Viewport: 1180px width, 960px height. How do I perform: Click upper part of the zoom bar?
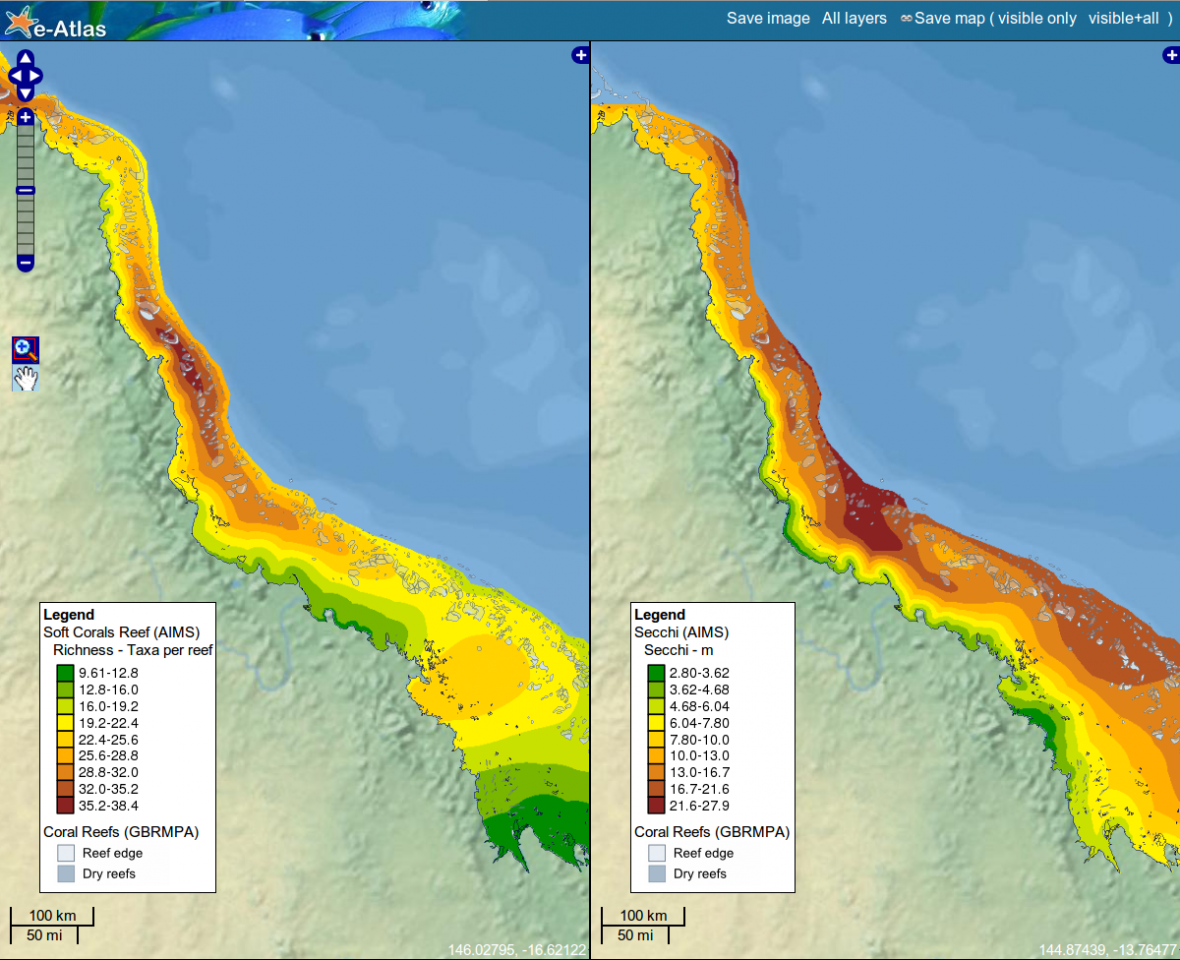[26, 155]
